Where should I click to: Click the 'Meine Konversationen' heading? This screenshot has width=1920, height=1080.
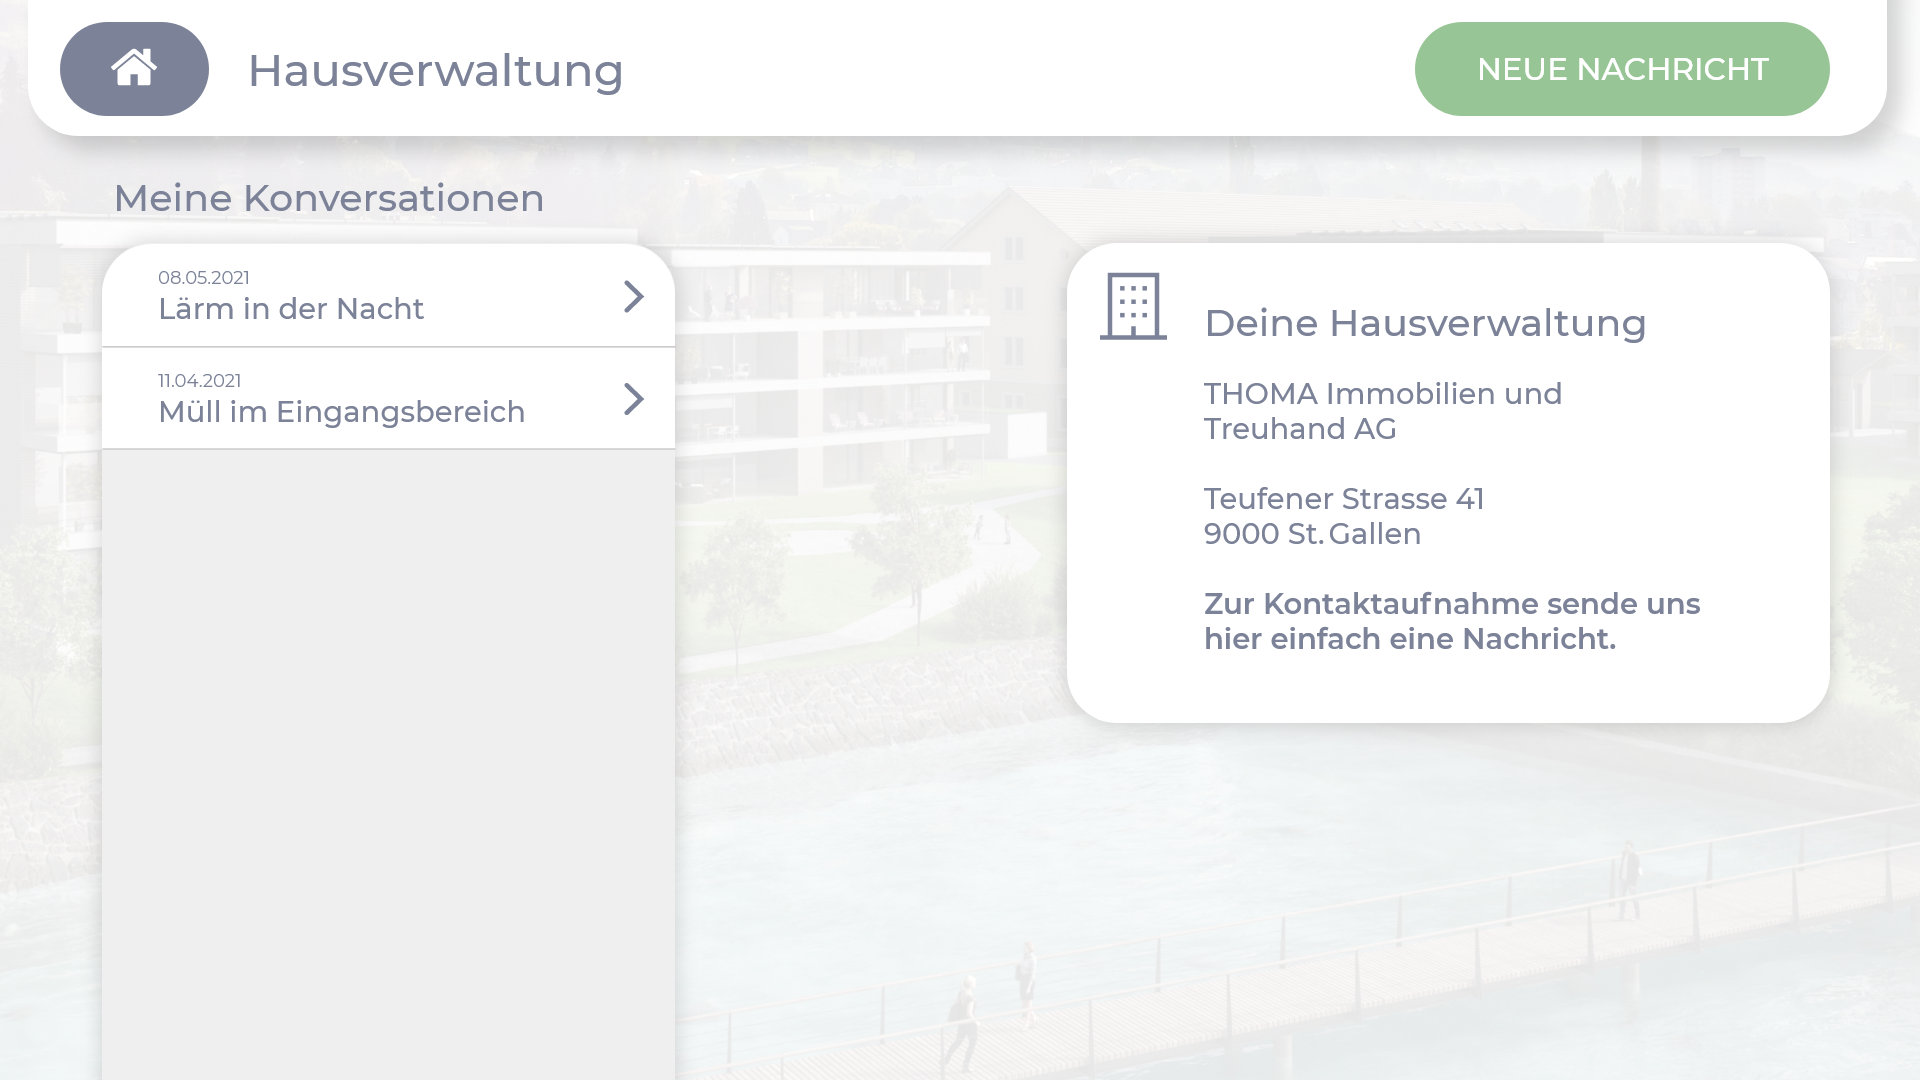point(329,198)
